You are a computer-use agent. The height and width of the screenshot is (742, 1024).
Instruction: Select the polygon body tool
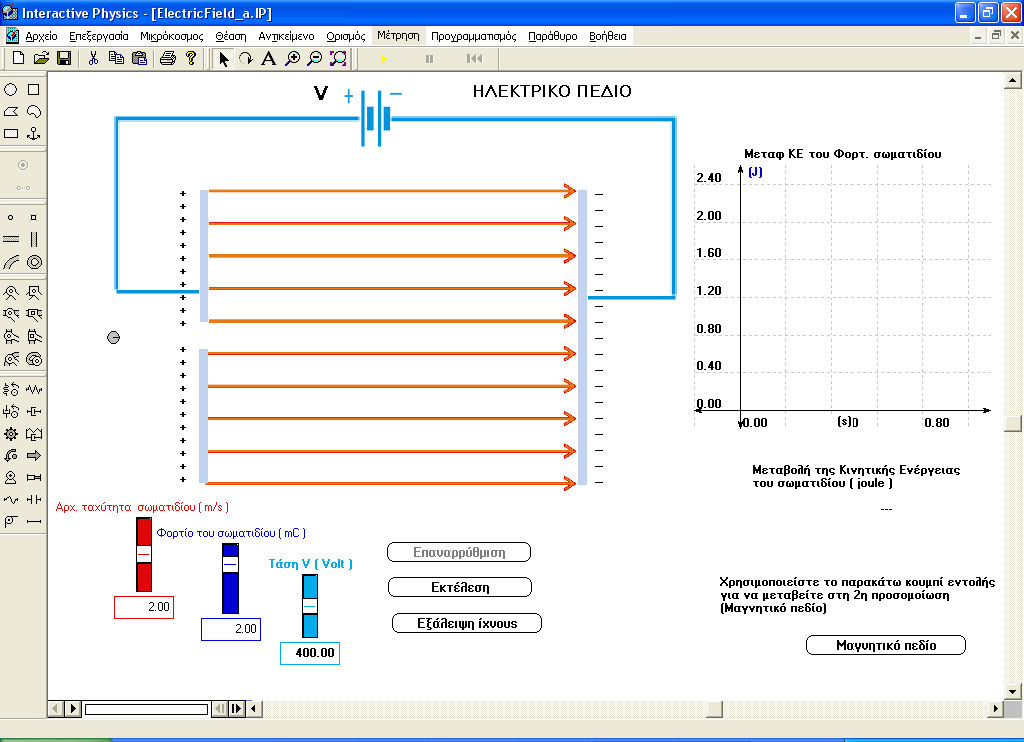coord(11,112)
